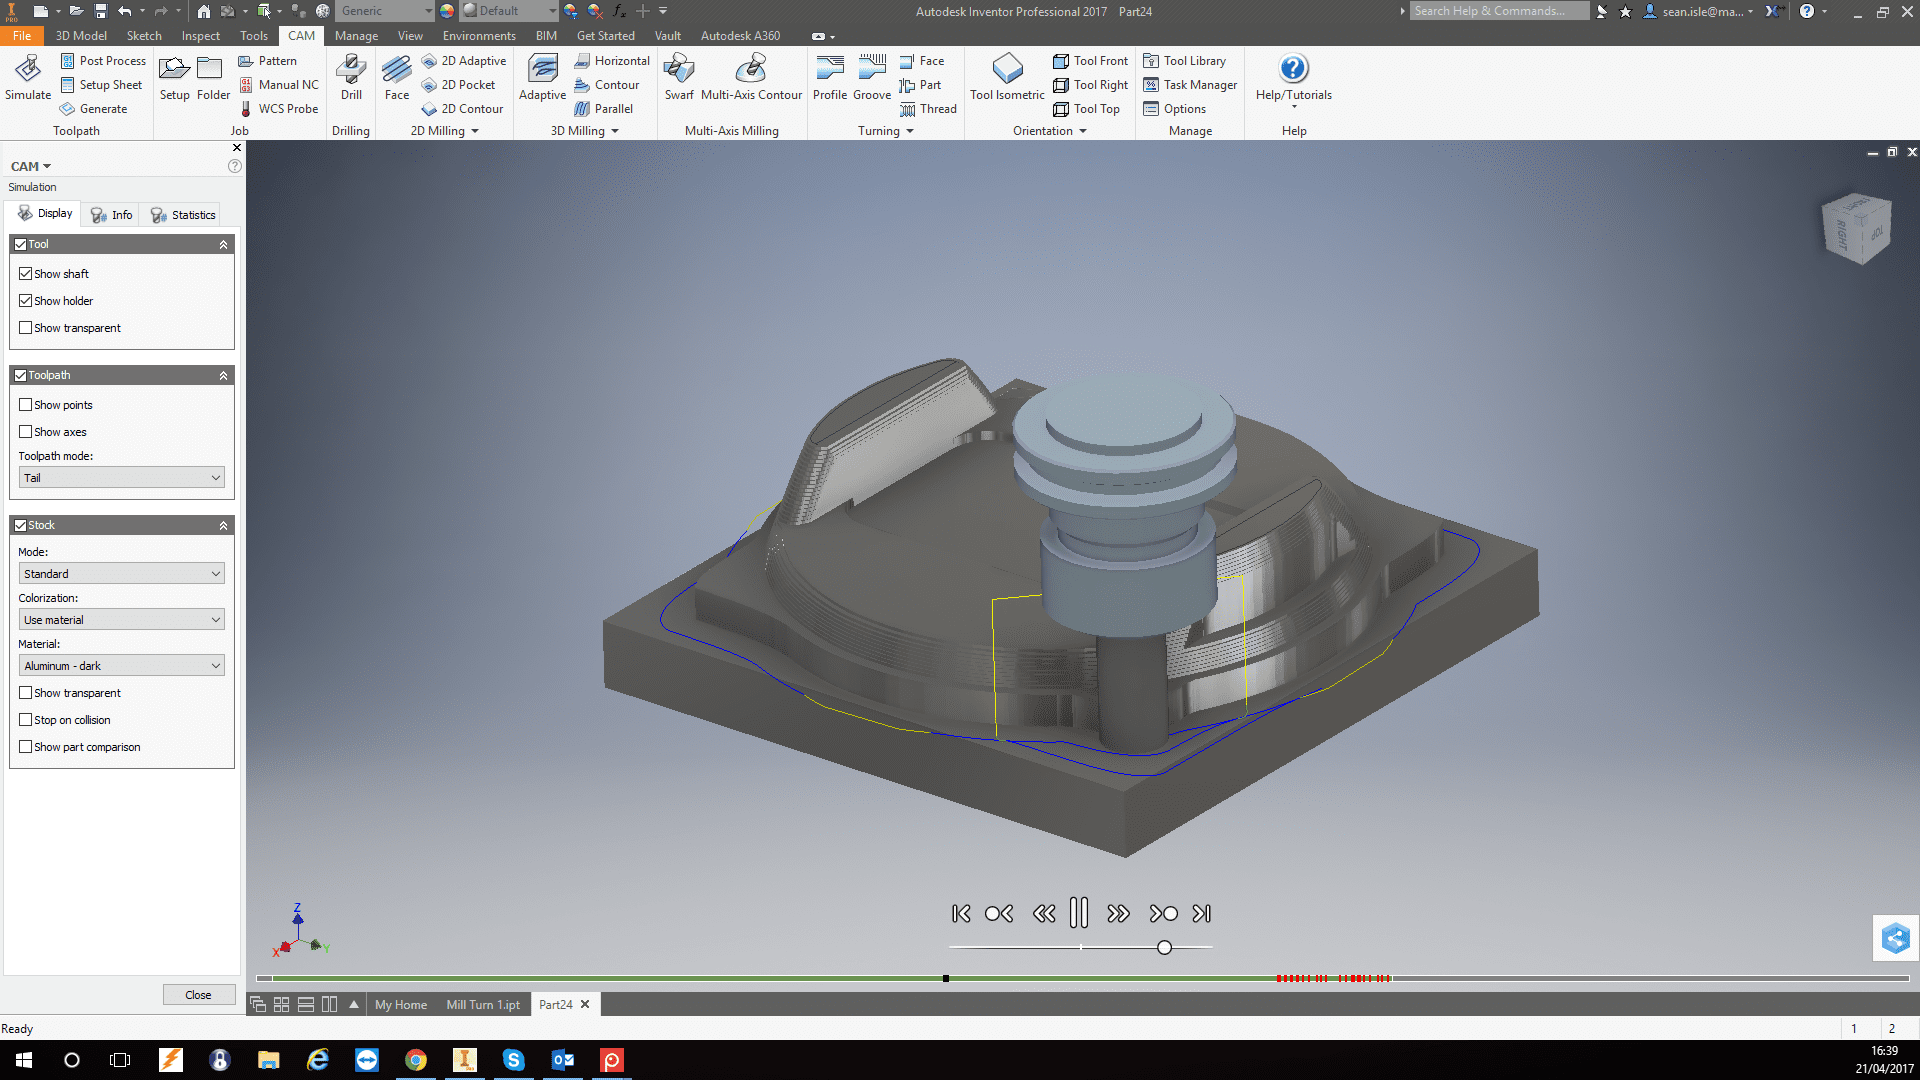1920x1080 pixels.
Task: Uncheck the Show holder checkbox
Action: tap(26, 301)
